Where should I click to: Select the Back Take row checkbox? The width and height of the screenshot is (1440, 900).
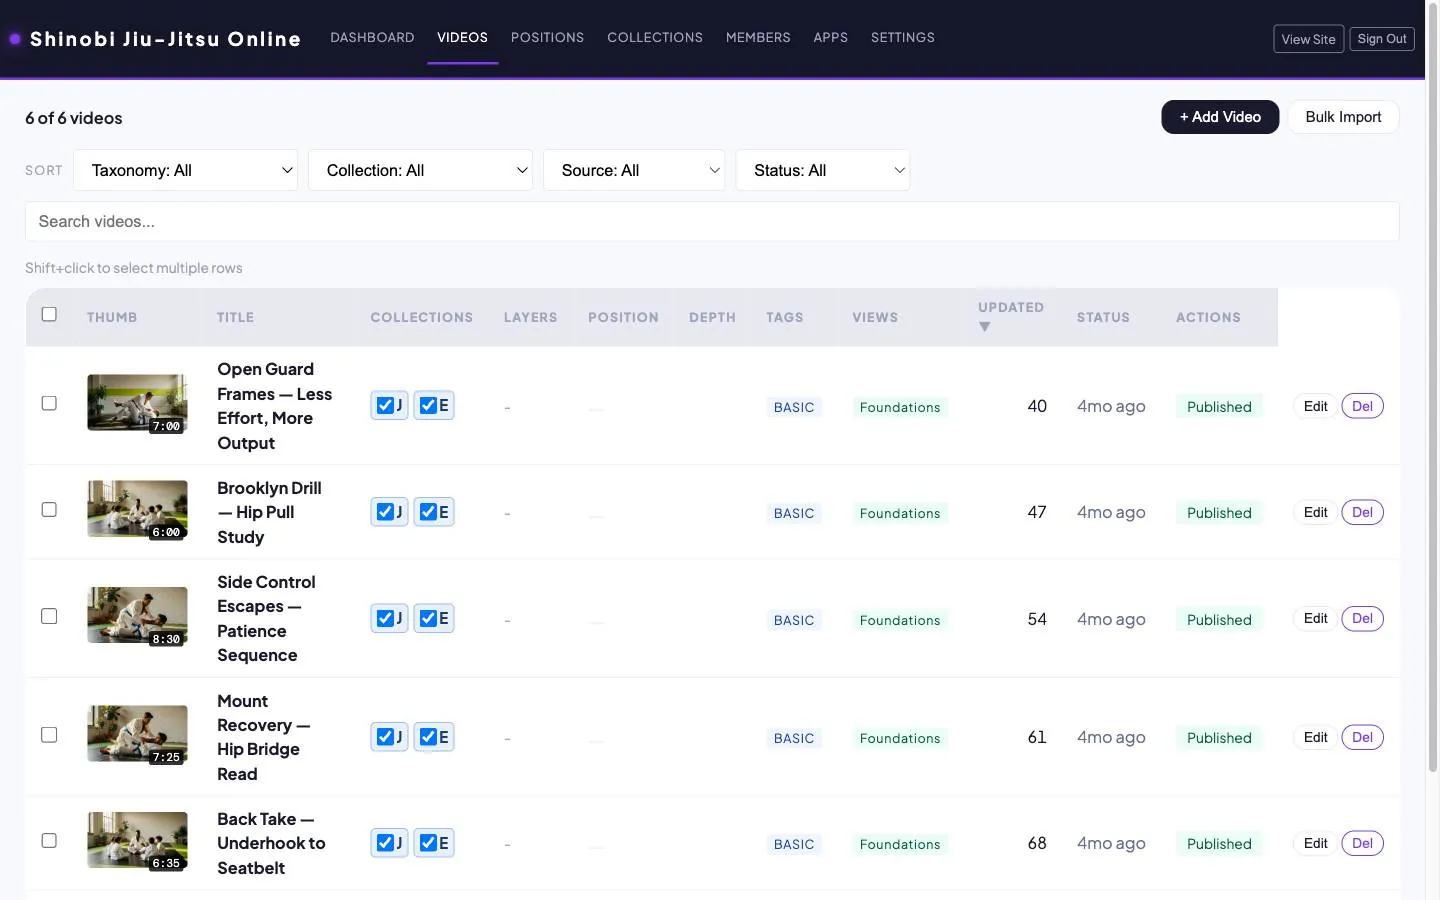coord(49,840)
